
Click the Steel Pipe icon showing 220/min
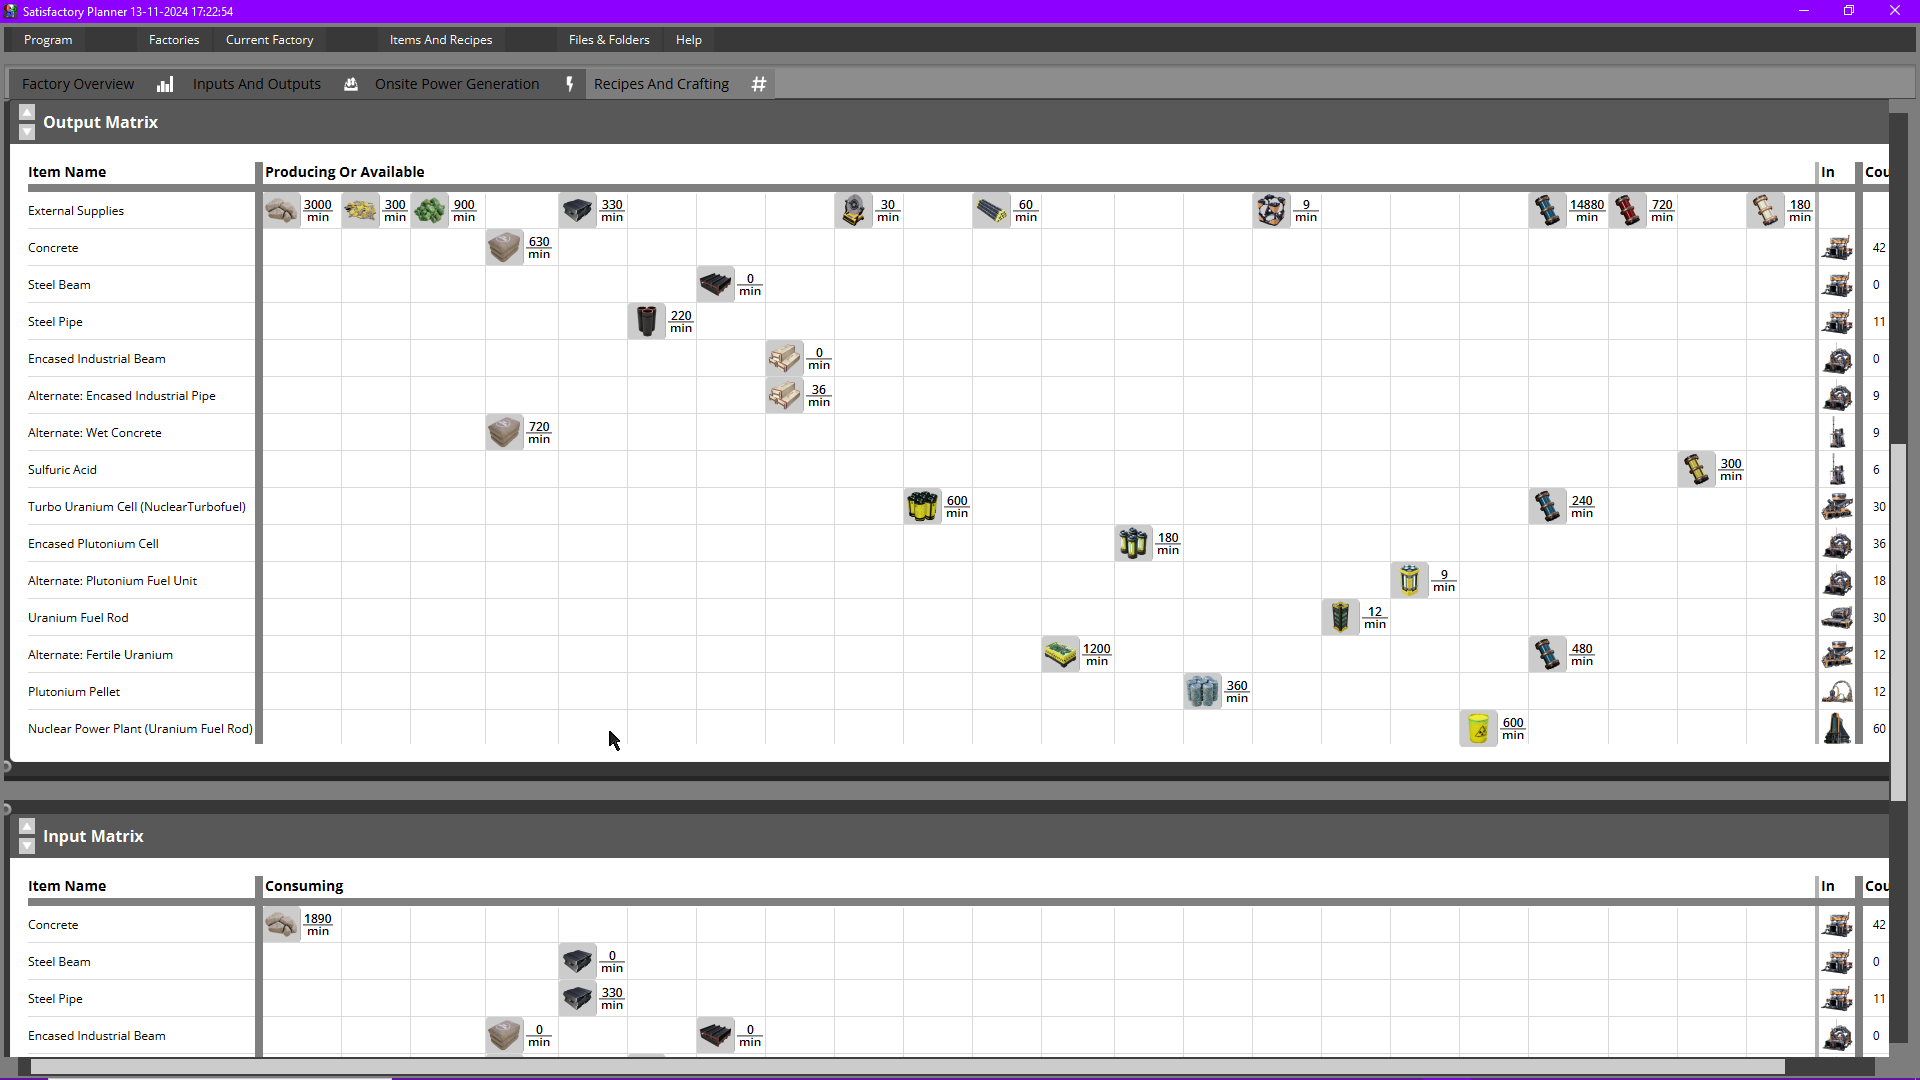[646, 321]
